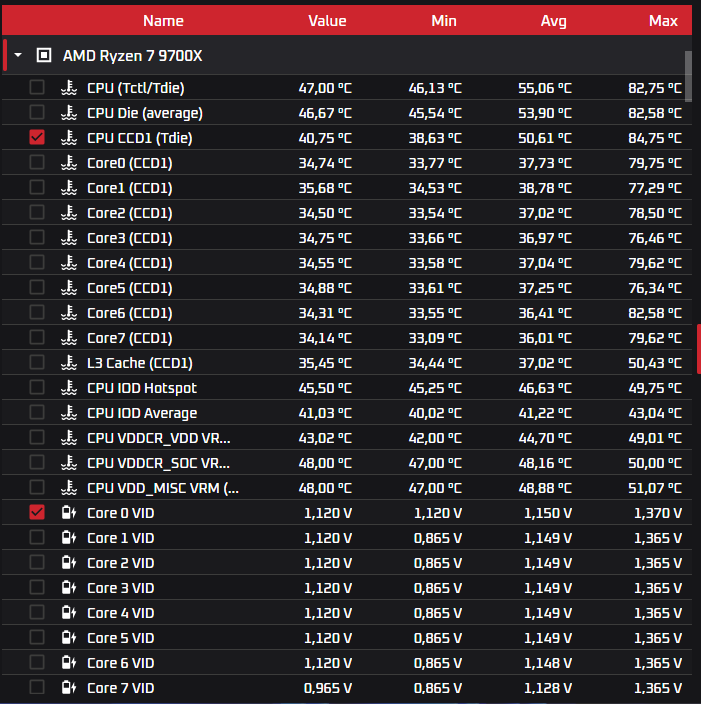Screen dimensions: 701x704
Task: Click the temperature icon for Core1 (CCD1)
Action: [x=69, y=188]
